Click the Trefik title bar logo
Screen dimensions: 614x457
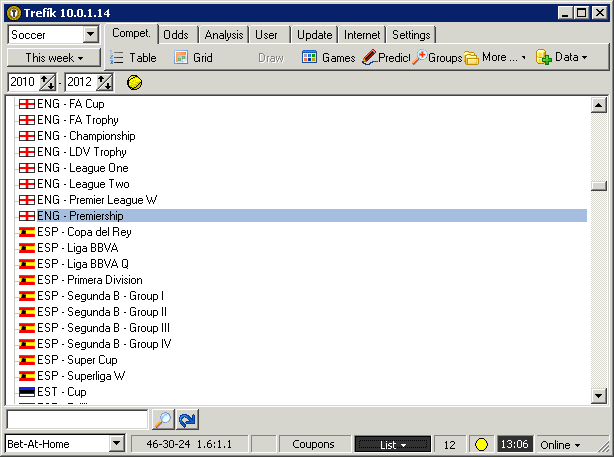pos(14,13)
